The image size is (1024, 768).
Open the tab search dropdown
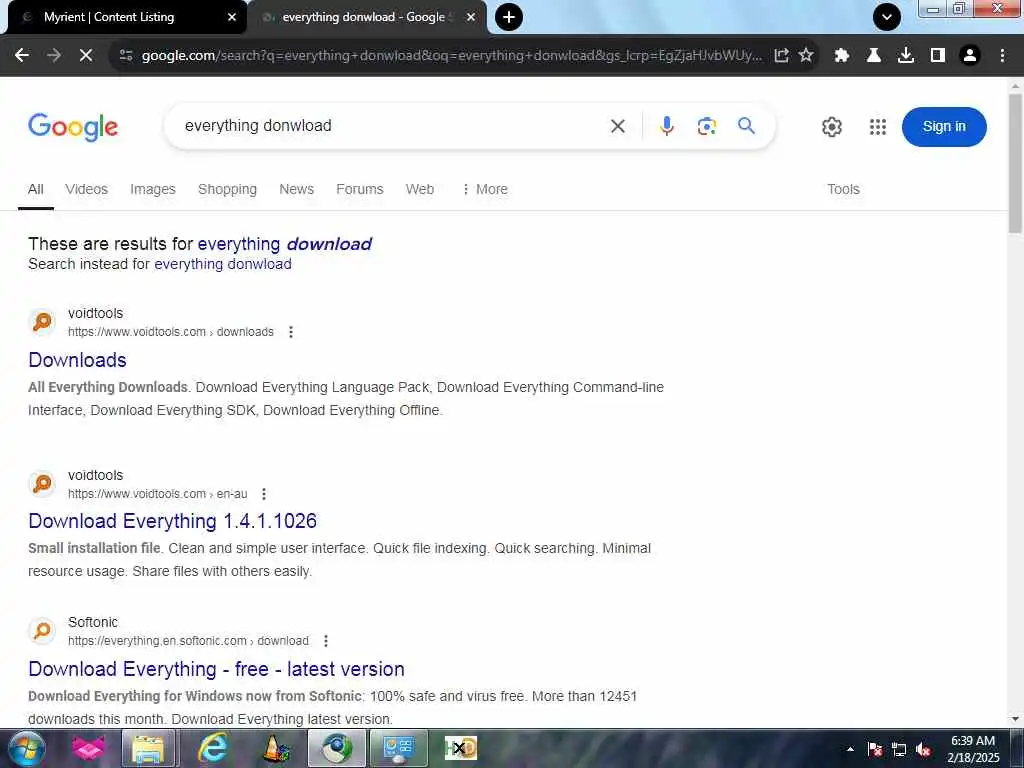tap(887, 17)
